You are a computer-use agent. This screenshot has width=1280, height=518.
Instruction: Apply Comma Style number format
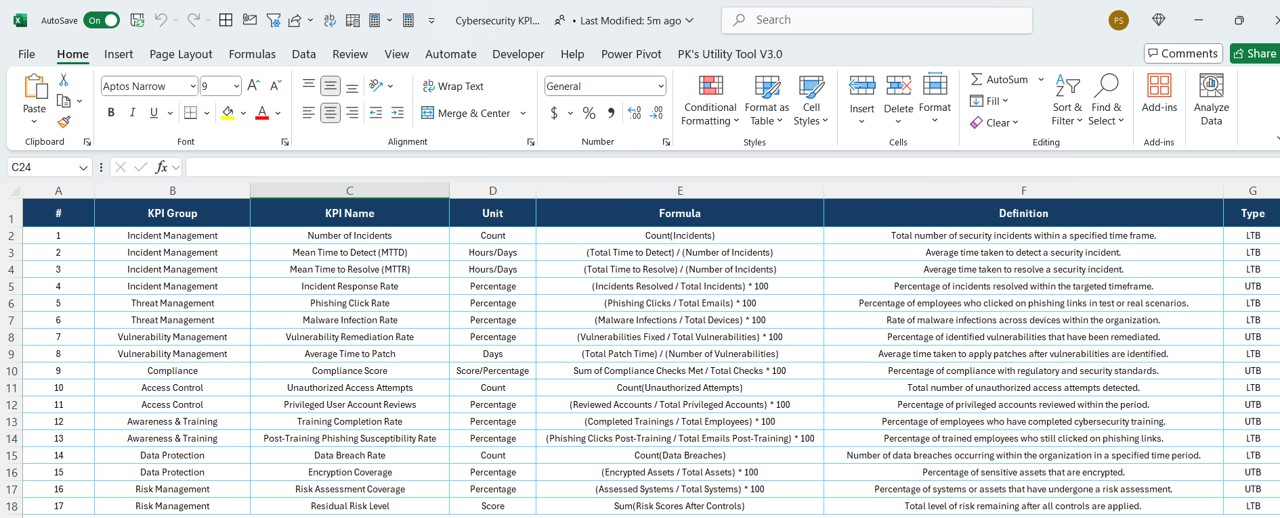611,113
